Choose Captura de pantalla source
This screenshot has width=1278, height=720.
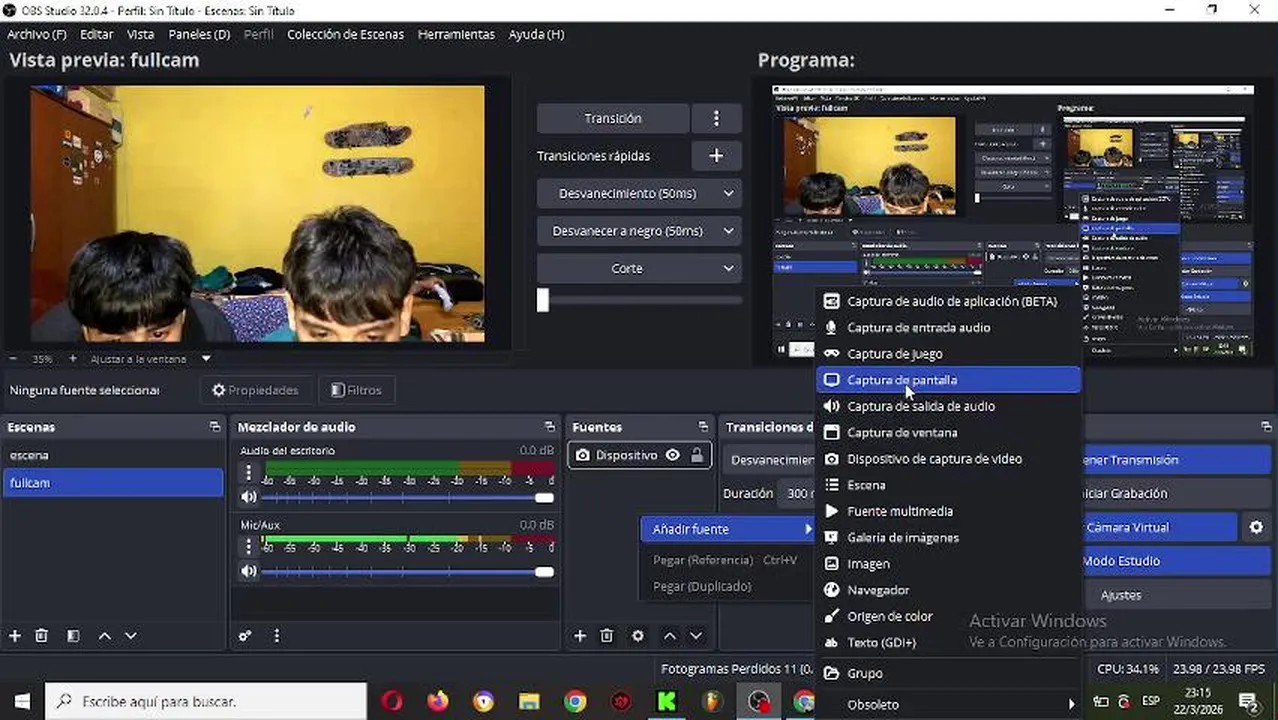tap(949, 380)
